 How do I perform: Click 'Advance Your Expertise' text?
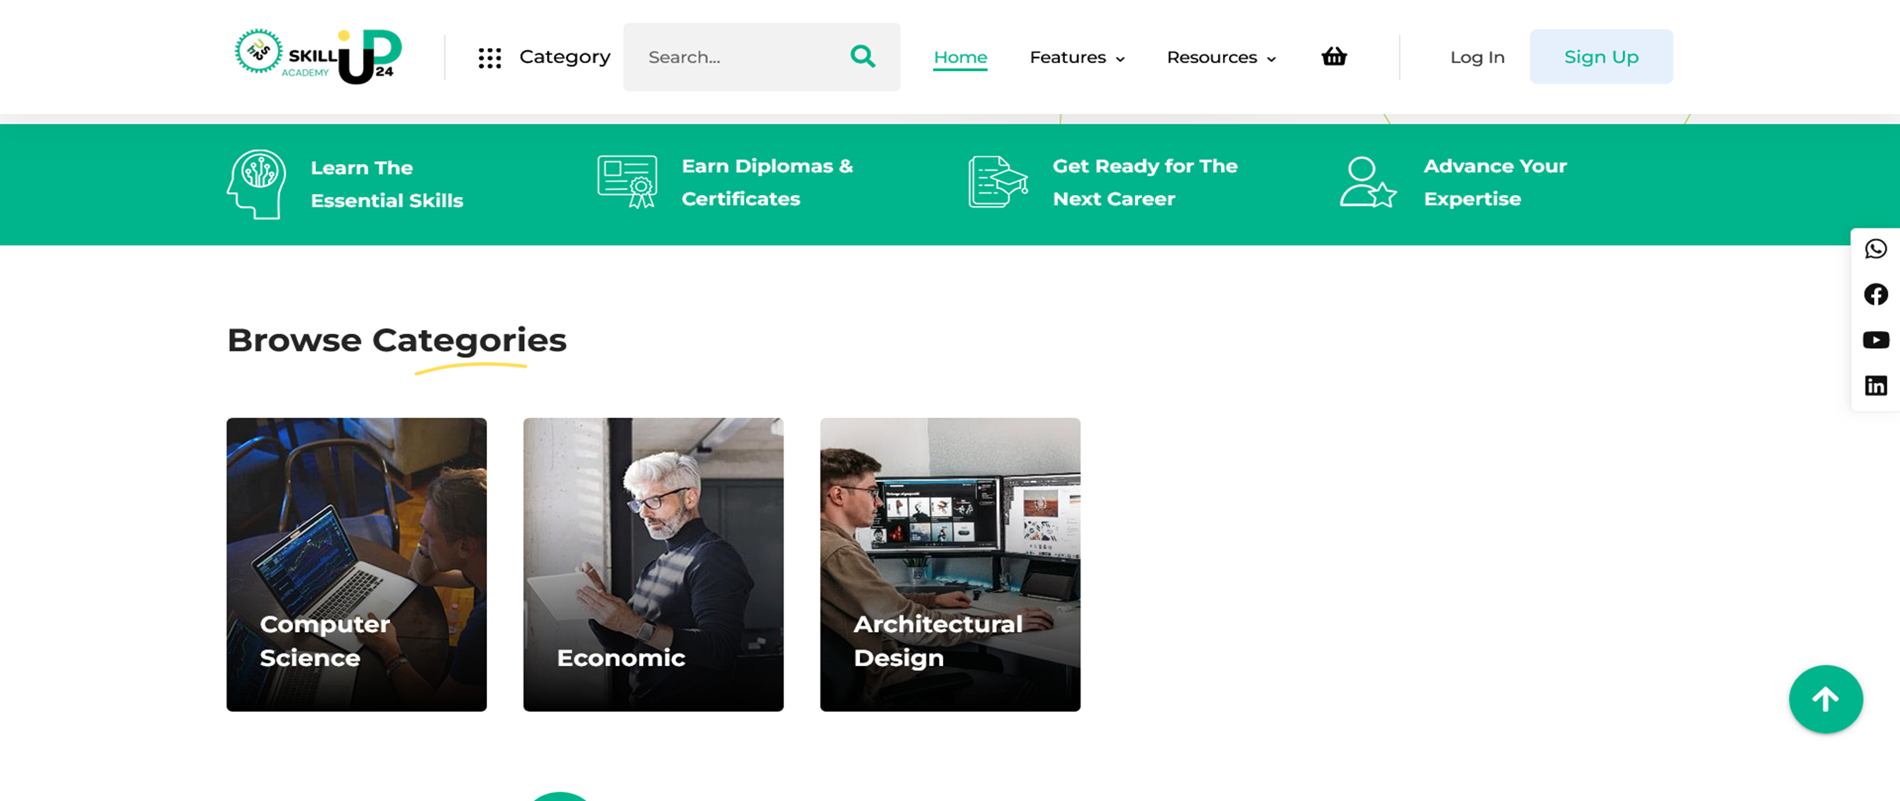click(1495, 182)
